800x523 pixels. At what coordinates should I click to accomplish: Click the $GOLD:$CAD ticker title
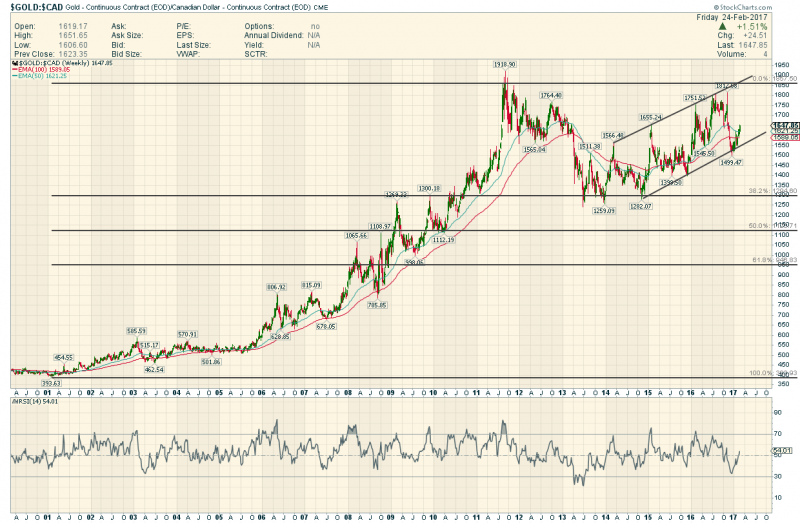click(x=37, y=7)
